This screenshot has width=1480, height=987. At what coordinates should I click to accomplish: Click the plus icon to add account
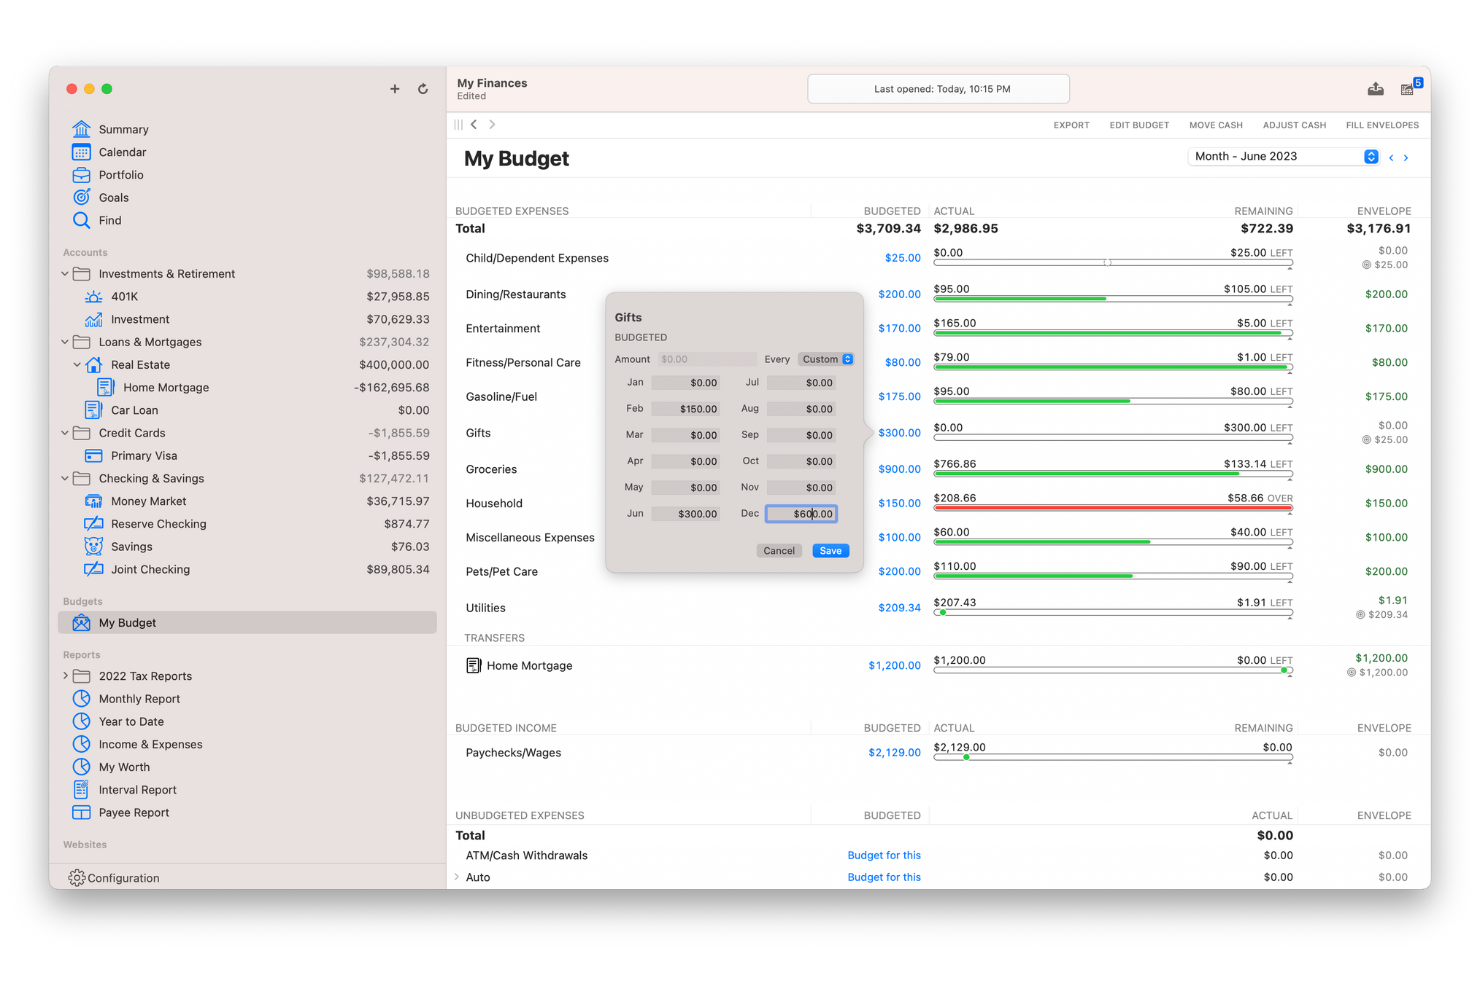395,89
